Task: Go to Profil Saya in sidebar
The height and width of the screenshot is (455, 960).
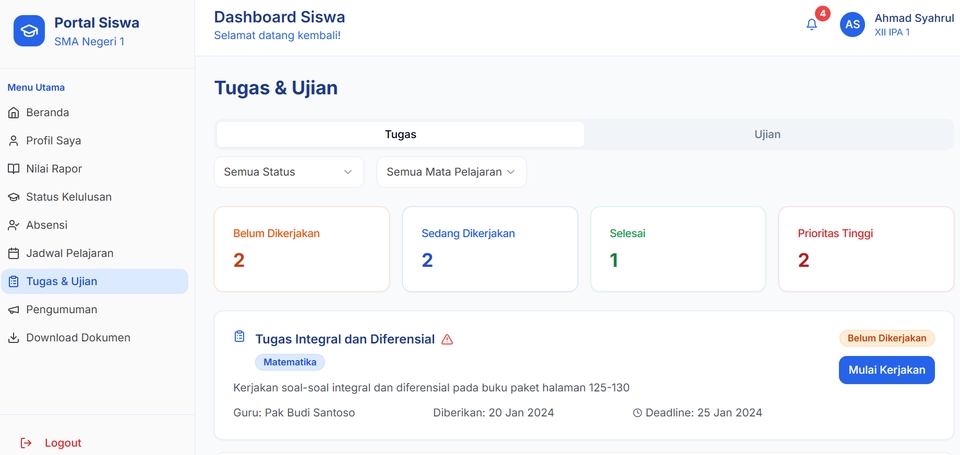Action: [54, 141]
